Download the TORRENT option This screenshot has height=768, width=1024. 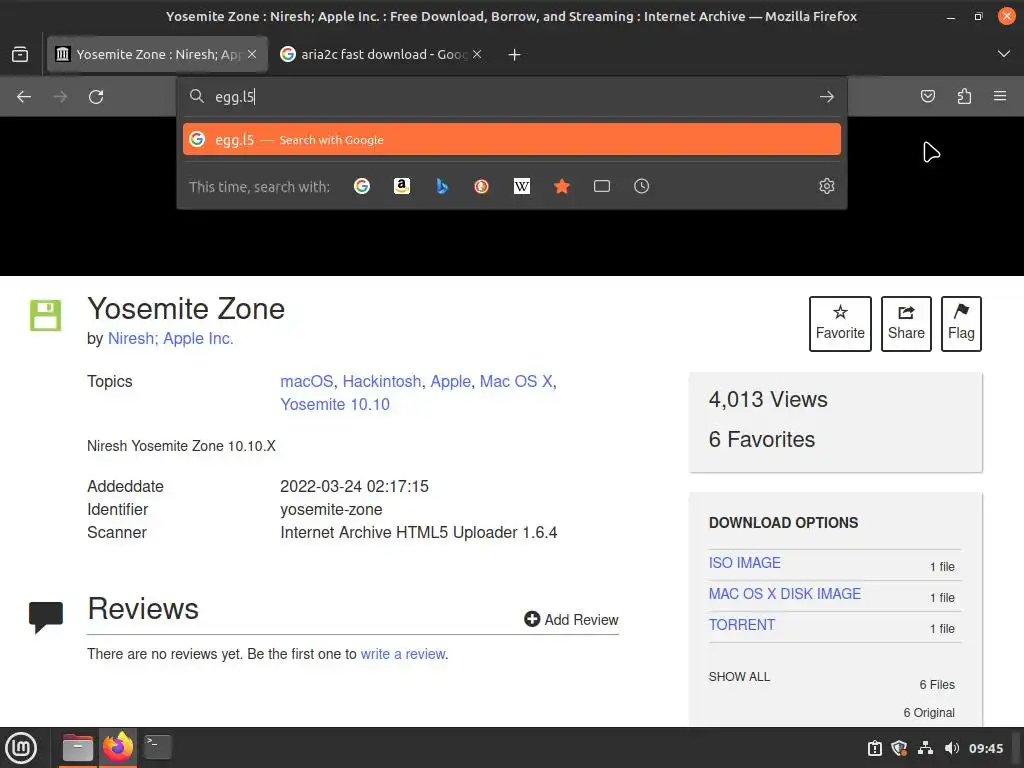click(x=742, y=625)
